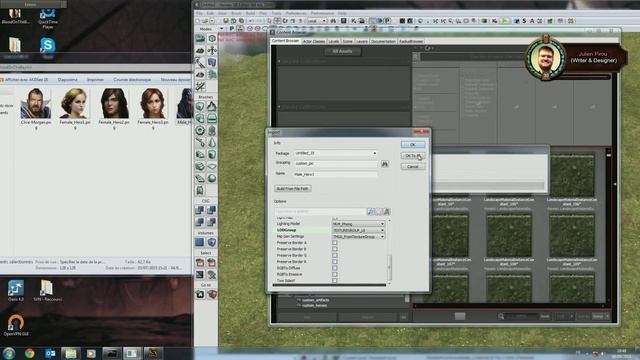The width and height of the screenshot is (640, 360).
Task: Click OK To All button
Action: 413,156
